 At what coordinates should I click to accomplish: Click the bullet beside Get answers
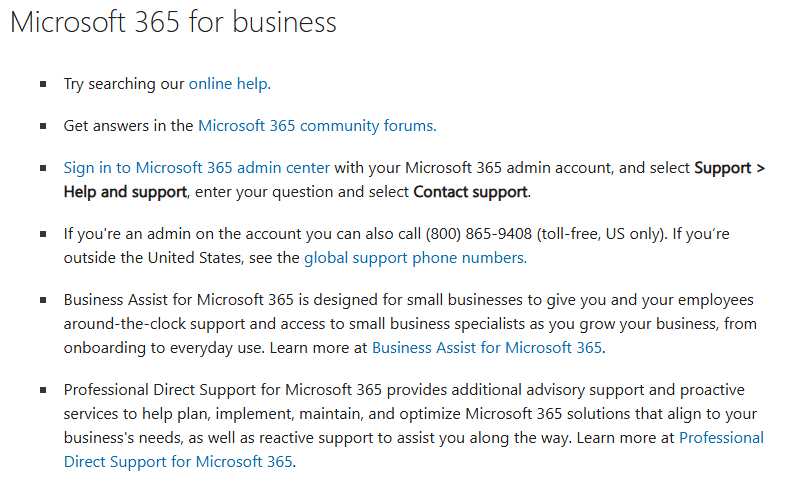[x=43, y=126]
